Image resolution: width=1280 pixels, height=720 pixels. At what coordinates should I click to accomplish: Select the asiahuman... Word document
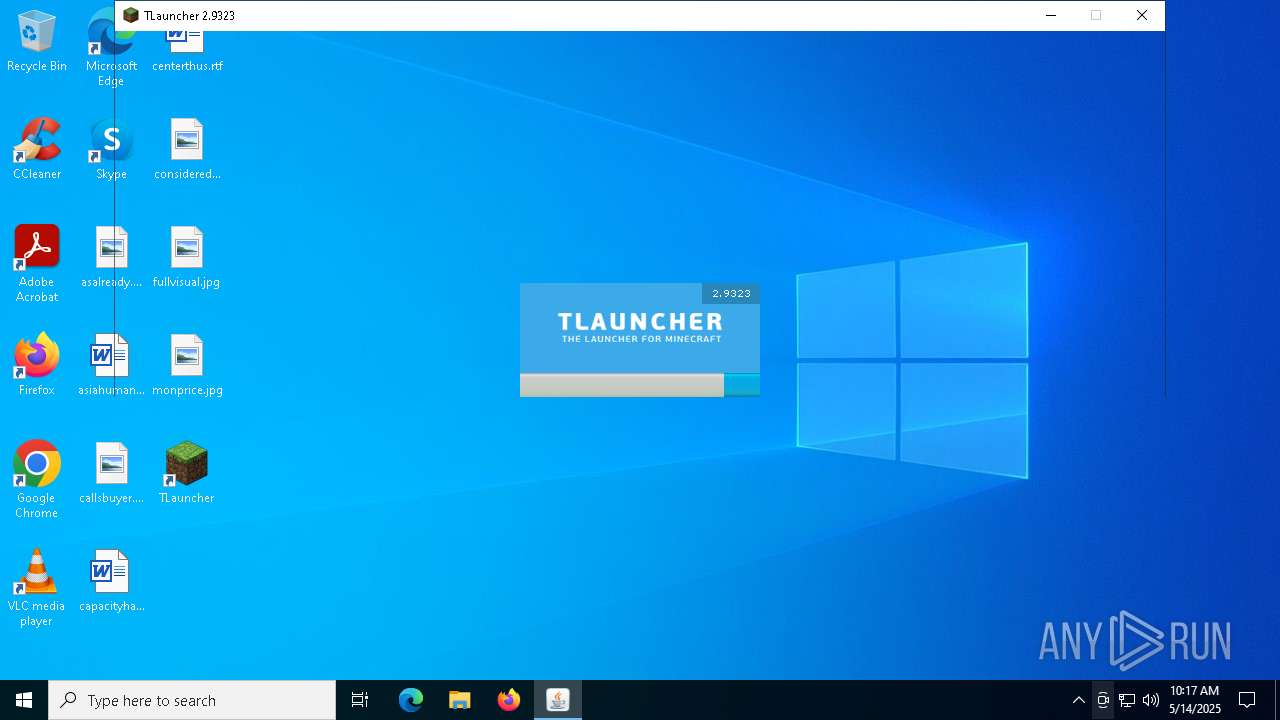pyautogui.click(x=111, y=365)
